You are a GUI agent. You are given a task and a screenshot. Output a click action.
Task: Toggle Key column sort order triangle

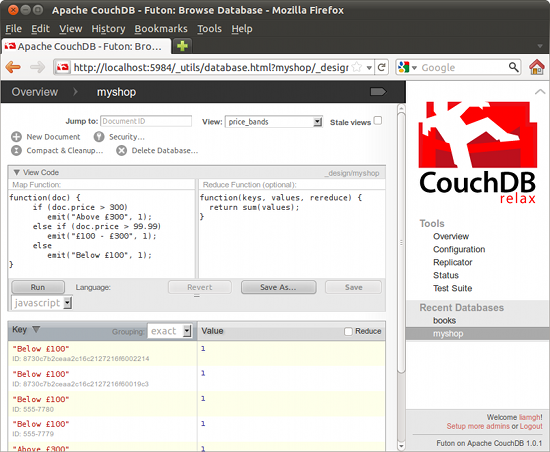point(36,329)
